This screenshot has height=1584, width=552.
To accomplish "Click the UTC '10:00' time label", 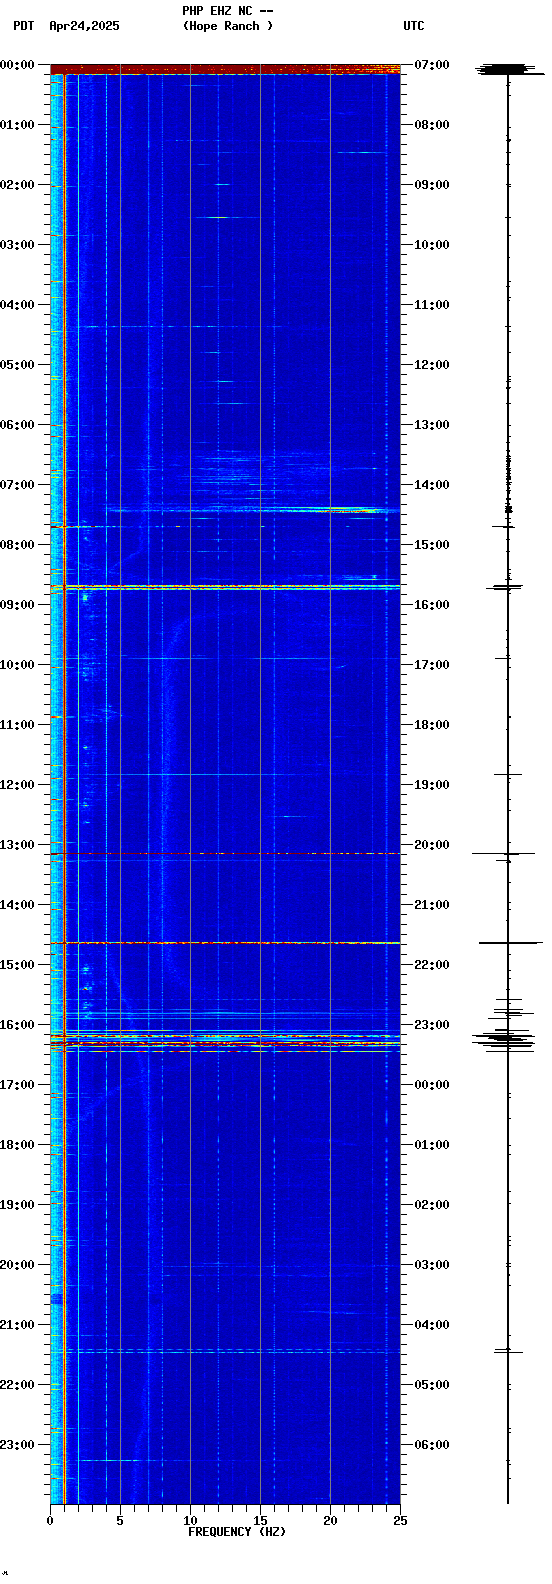I will (x=431, y=245).
